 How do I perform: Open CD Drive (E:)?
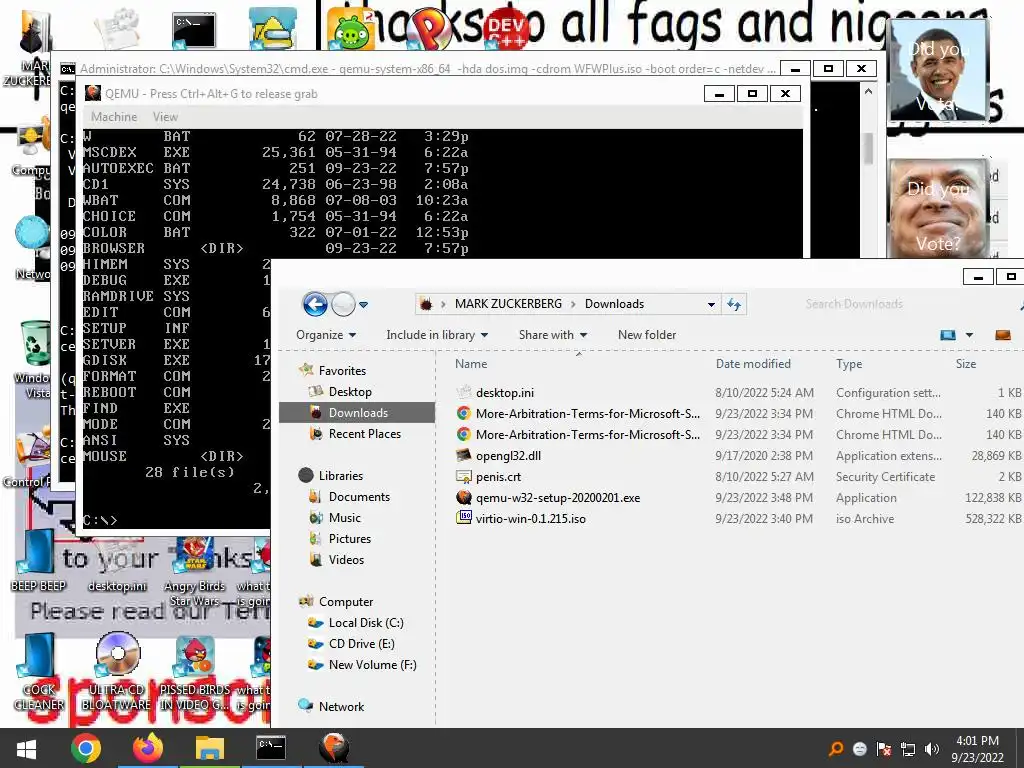(361, 644)
